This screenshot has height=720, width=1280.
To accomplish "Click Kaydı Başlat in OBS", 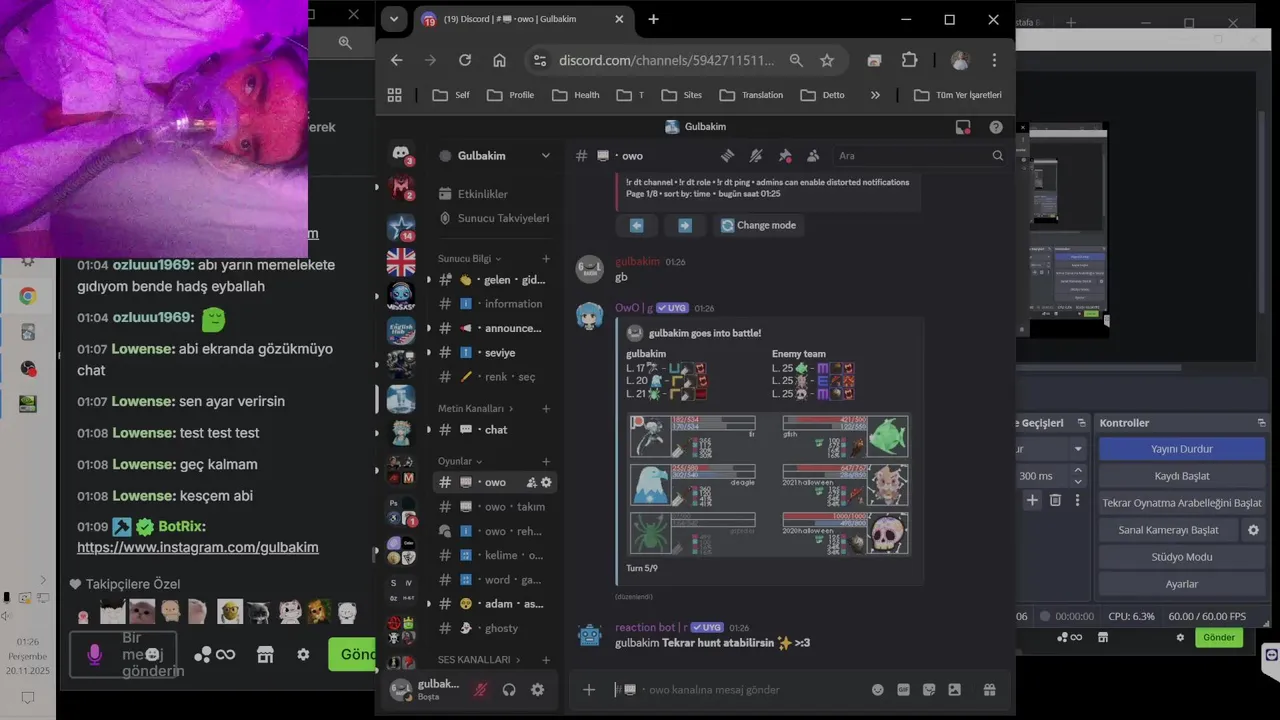I will pos(1182,476).
